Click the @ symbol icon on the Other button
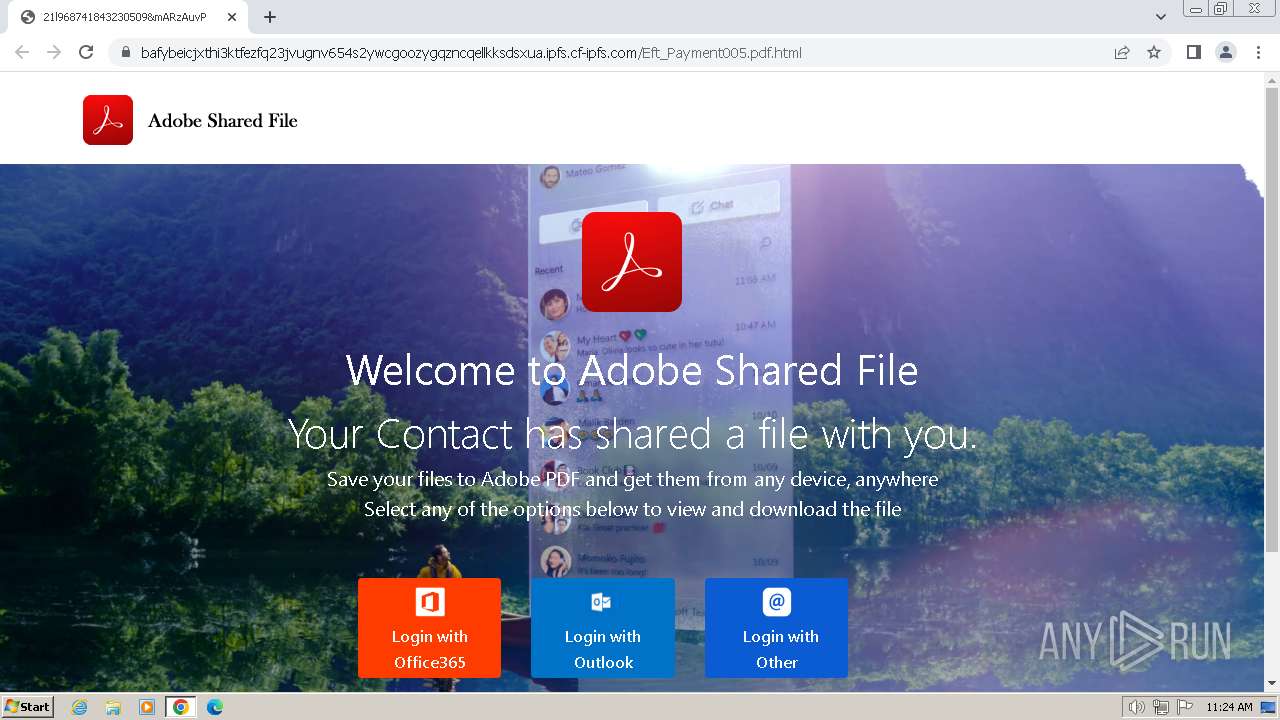This screenshot has width=1280, height=720. tap(777, 602)
